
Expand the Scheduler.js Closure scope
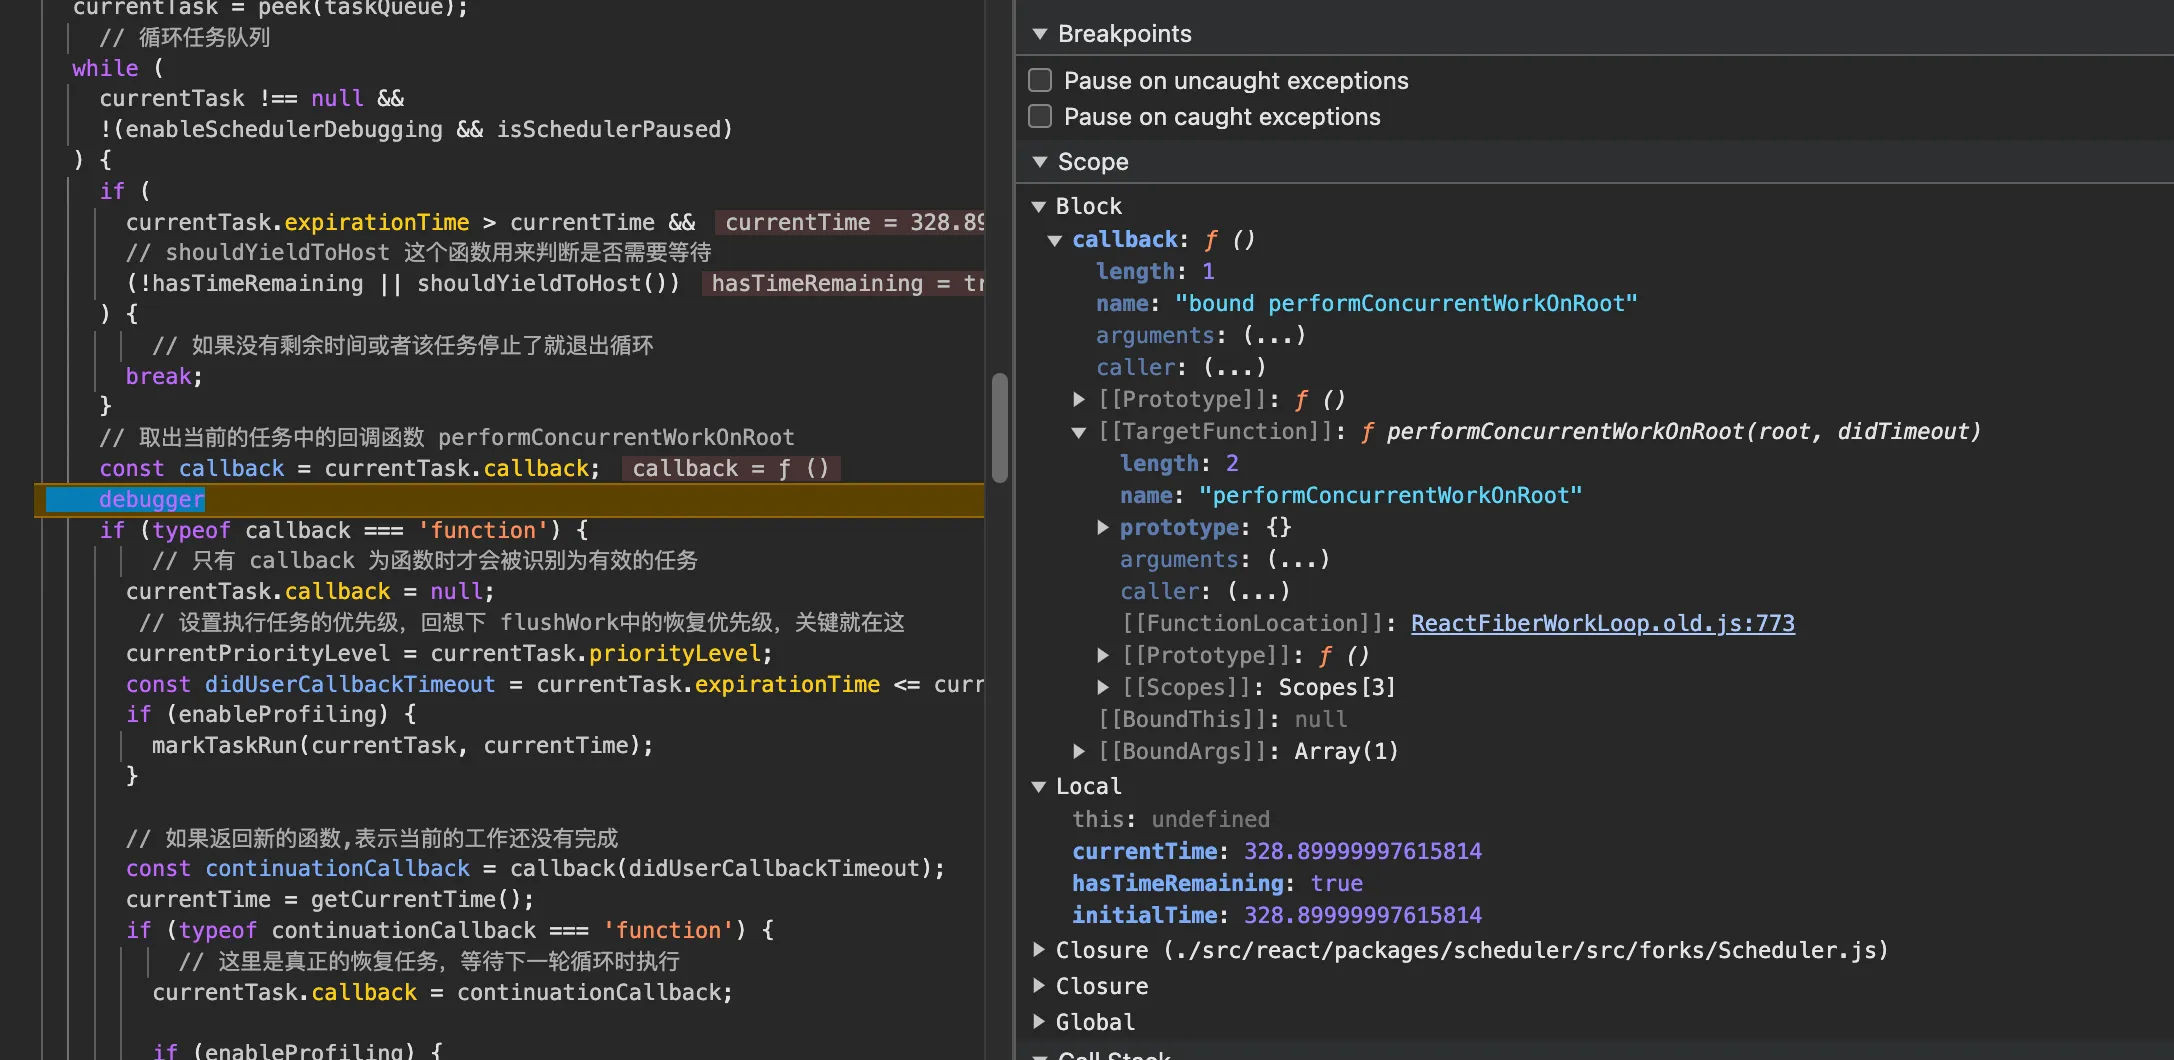1039,950
